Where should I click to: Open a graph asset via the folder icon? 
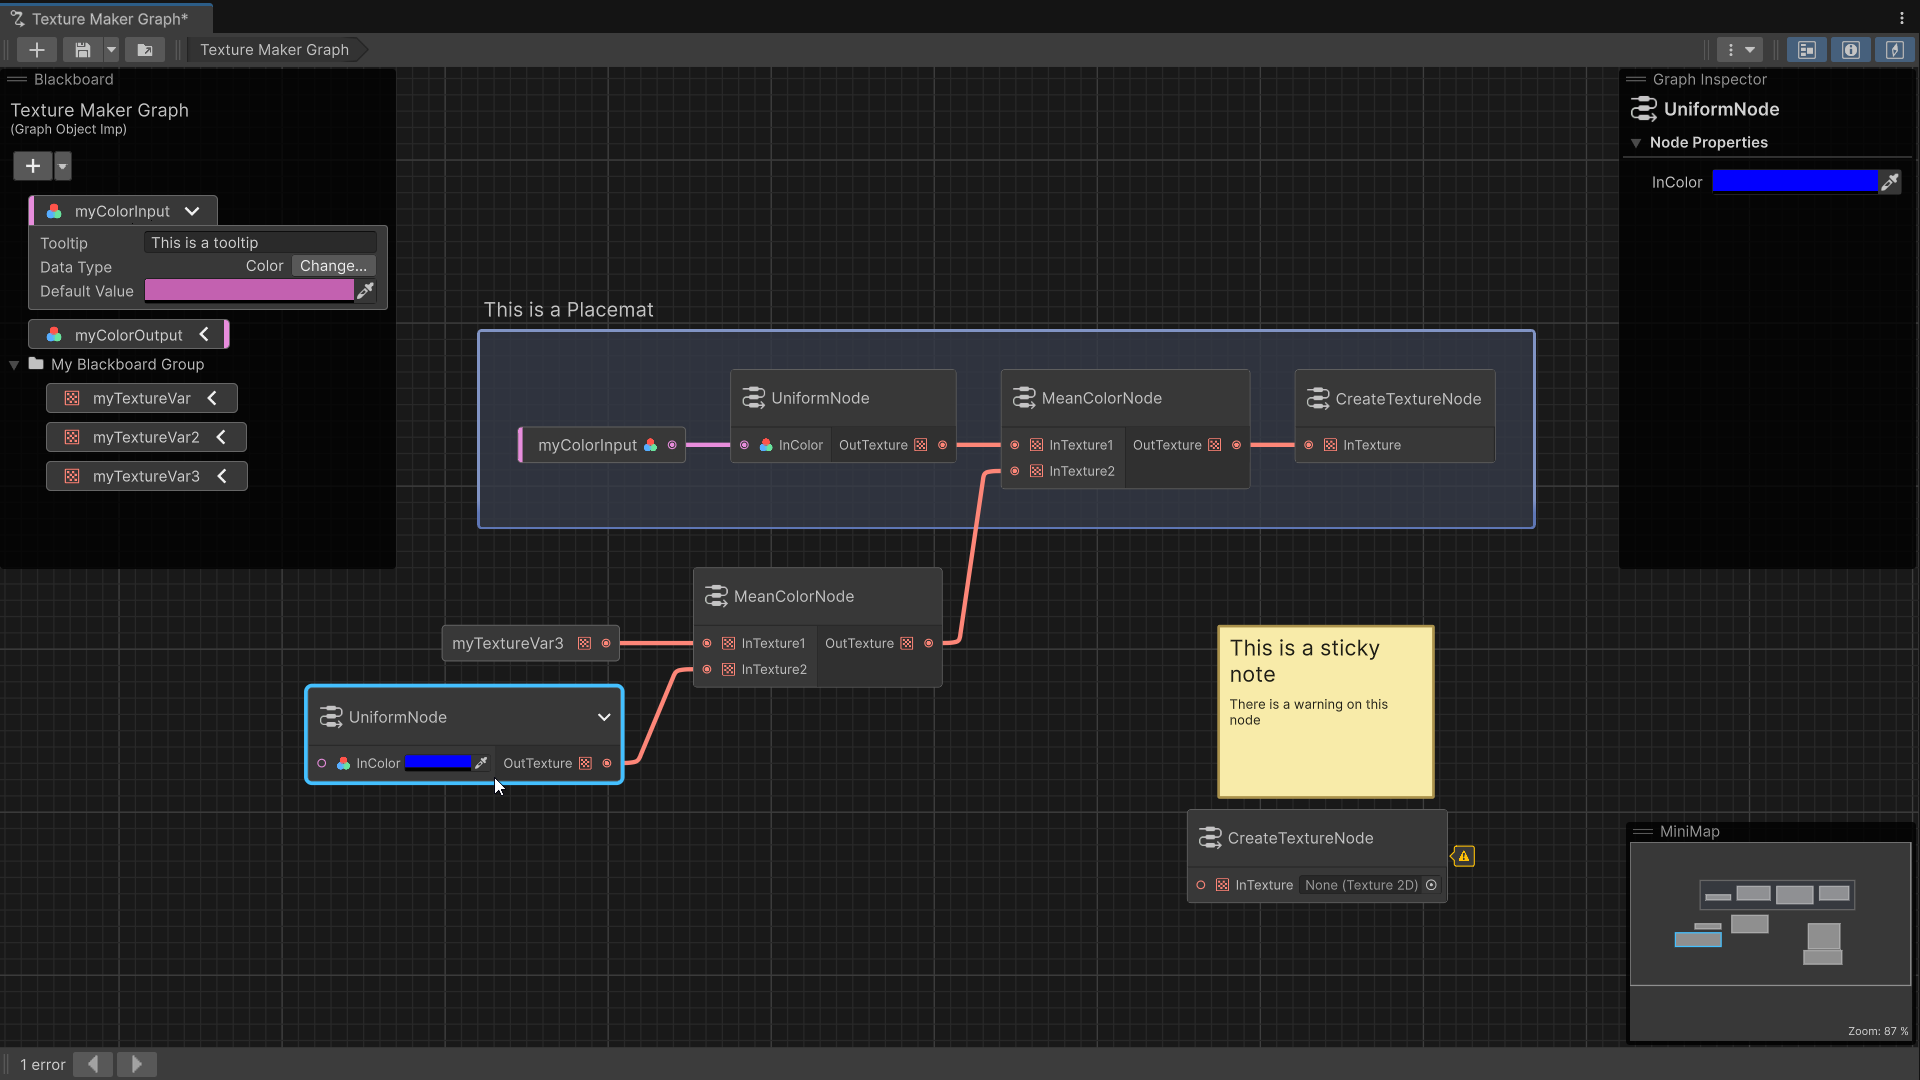(x=144, y=49)
